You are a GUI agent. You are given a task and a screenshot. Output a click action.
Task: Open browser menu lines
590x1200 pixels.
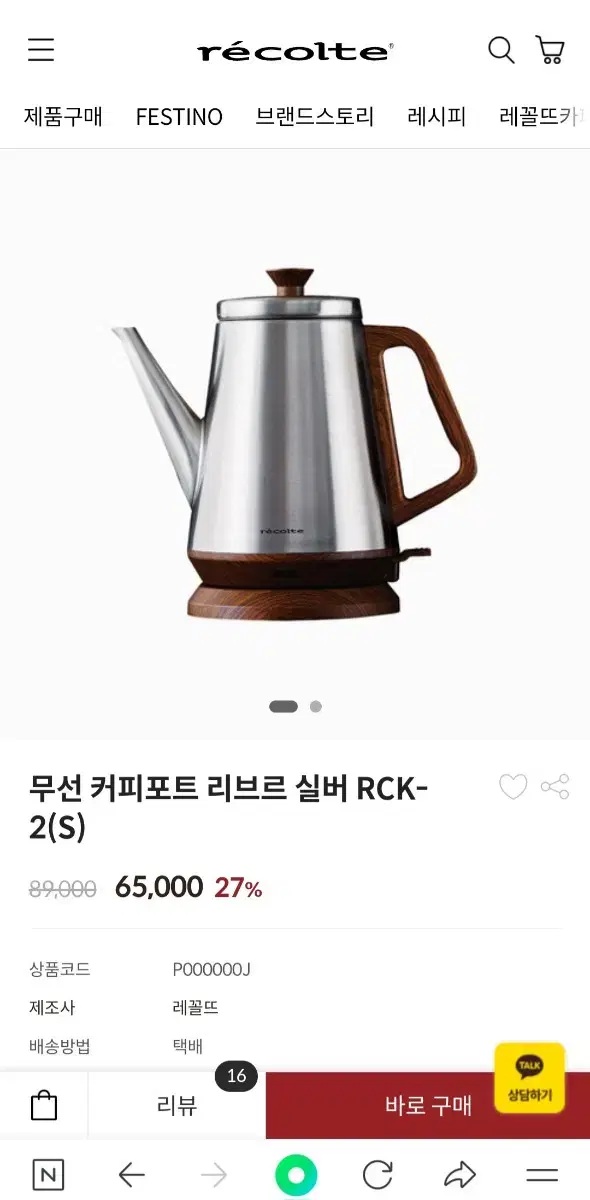point(542,1175)
